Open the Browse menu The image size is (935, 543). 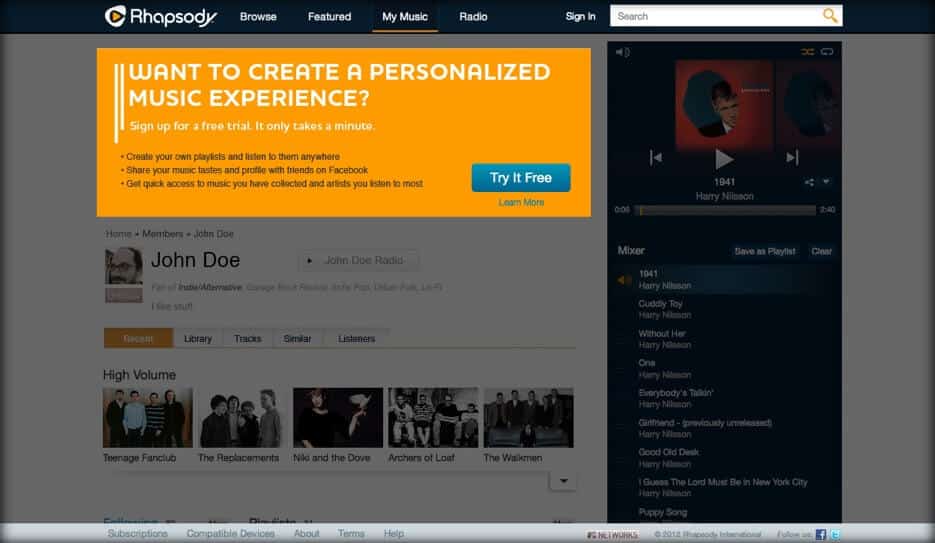258,17
